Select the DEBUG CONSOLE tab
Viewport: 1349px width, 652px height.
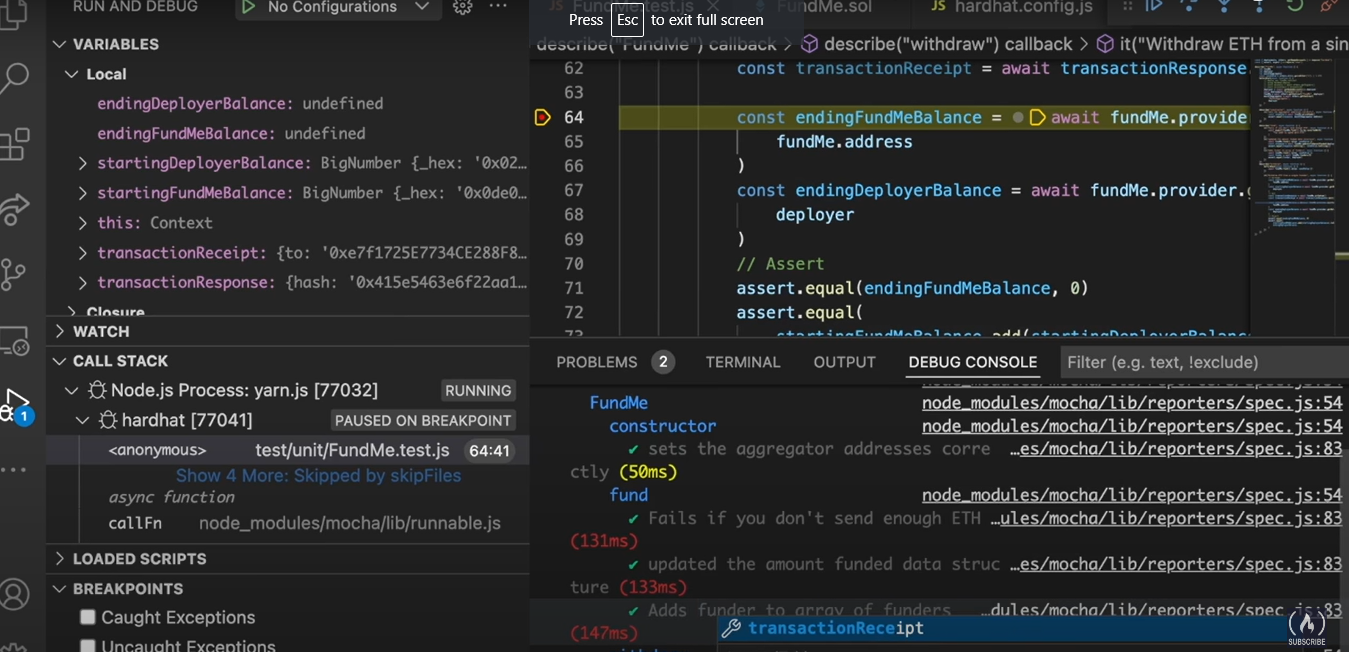(972, 362)
